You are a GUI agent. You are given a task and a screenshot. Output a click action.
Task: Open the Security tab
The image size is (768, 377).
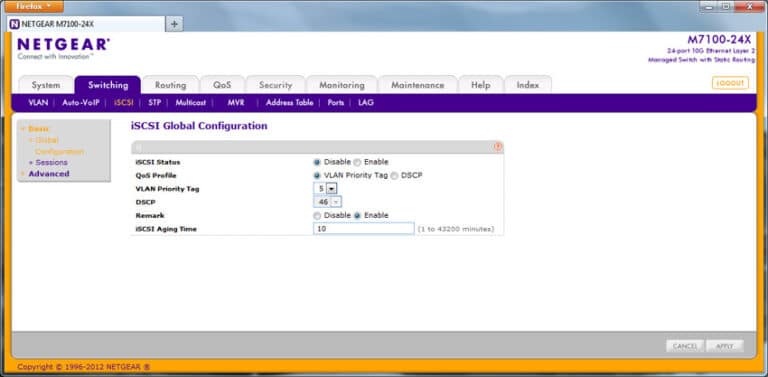point(275,85)
